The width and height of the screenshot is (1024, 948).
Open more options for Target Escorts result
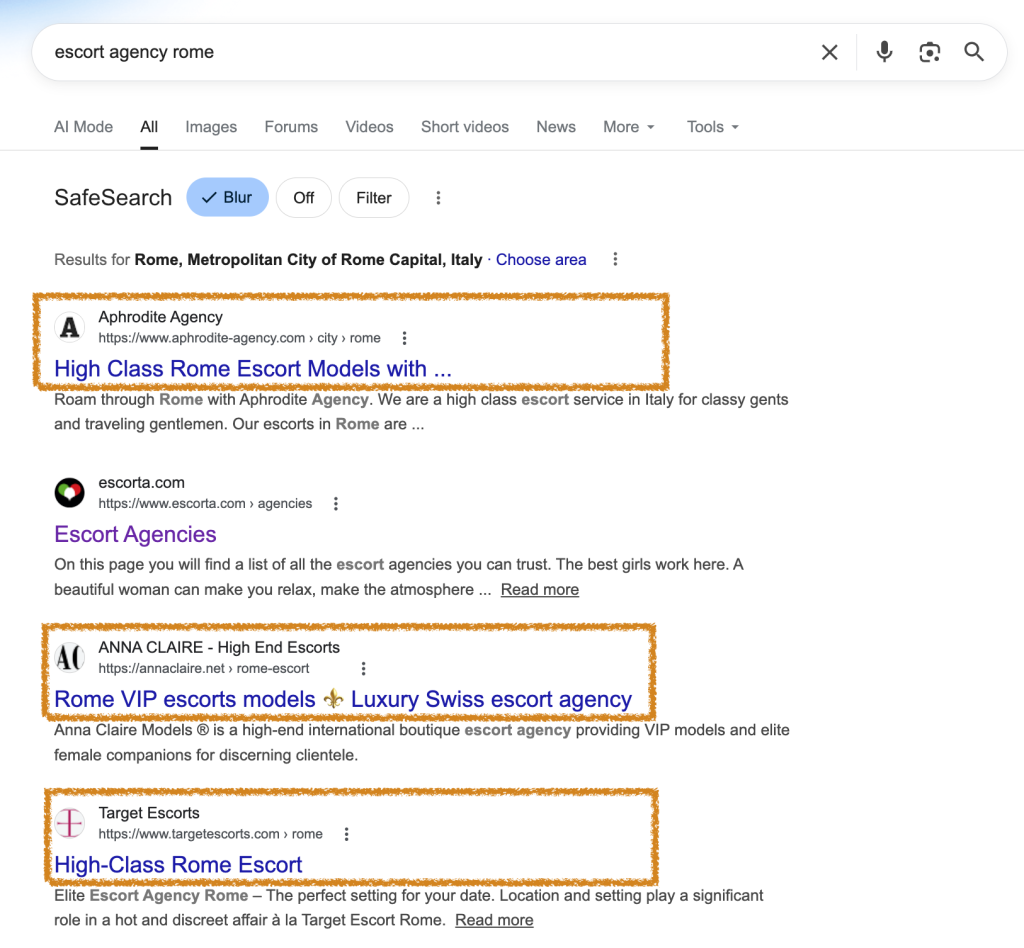click(x=346, y=834)
